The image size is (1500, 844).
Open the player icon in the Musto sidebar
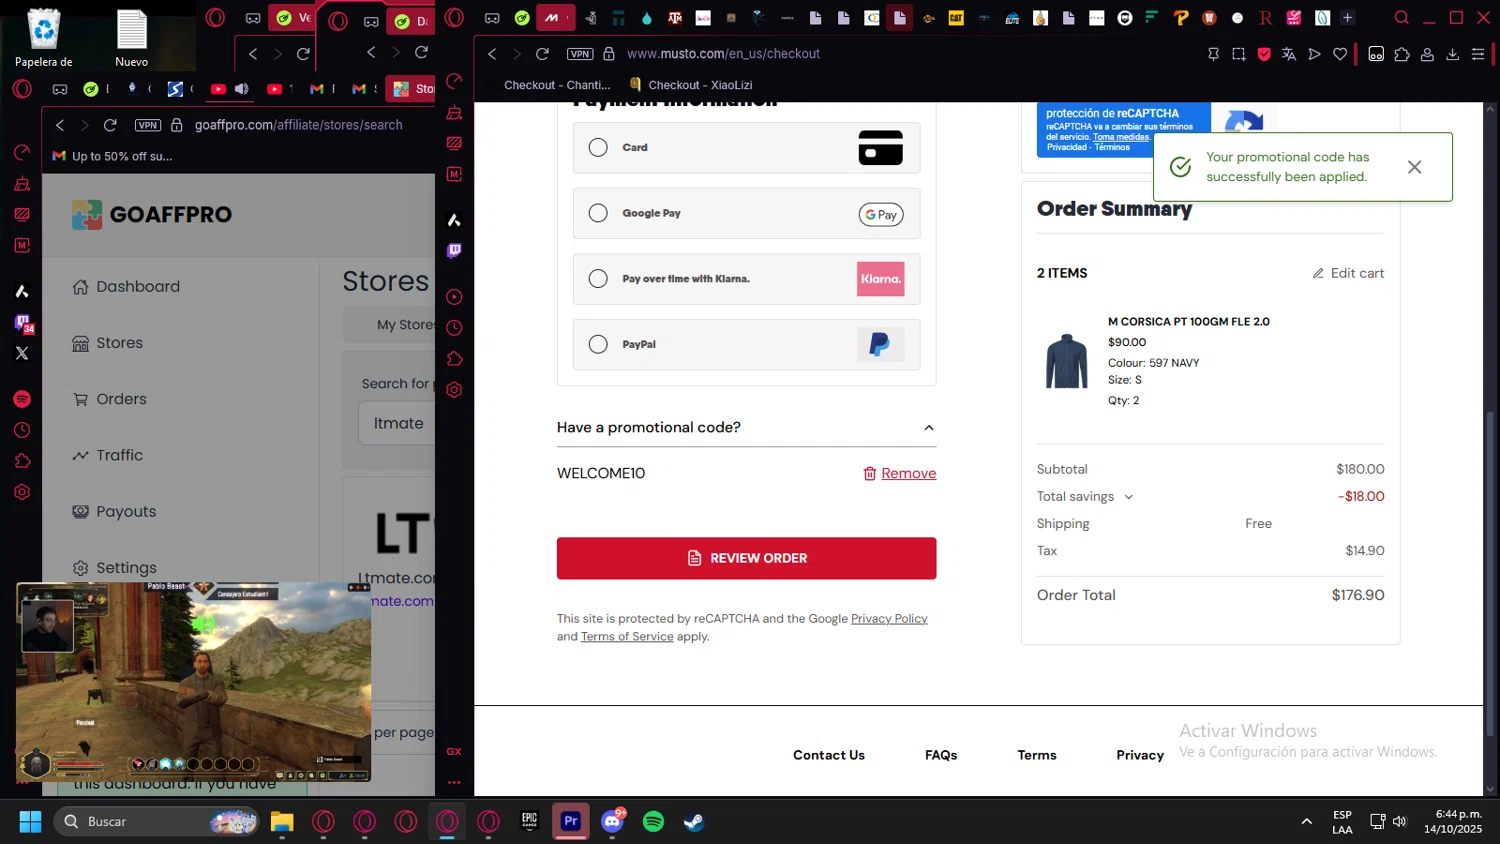tap(454, 297)
